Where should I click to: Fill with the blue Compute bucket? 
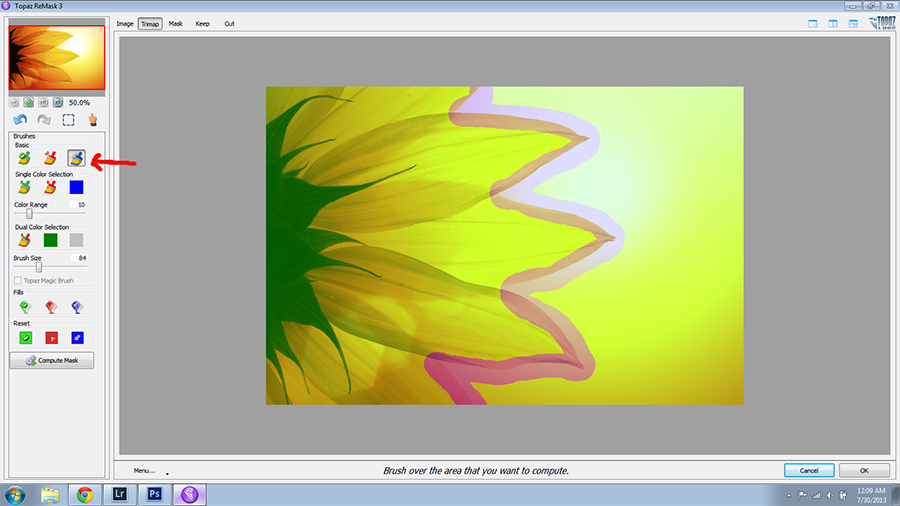77,308
